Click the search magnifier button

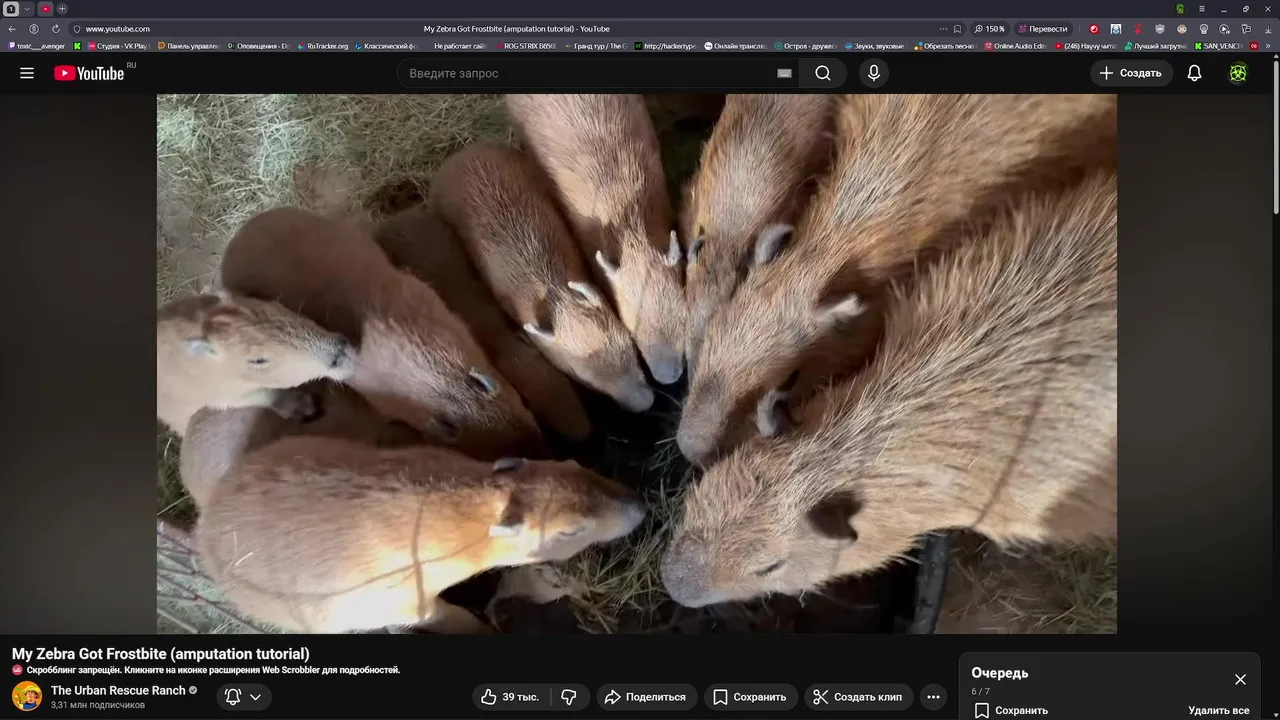pos(822,73)
